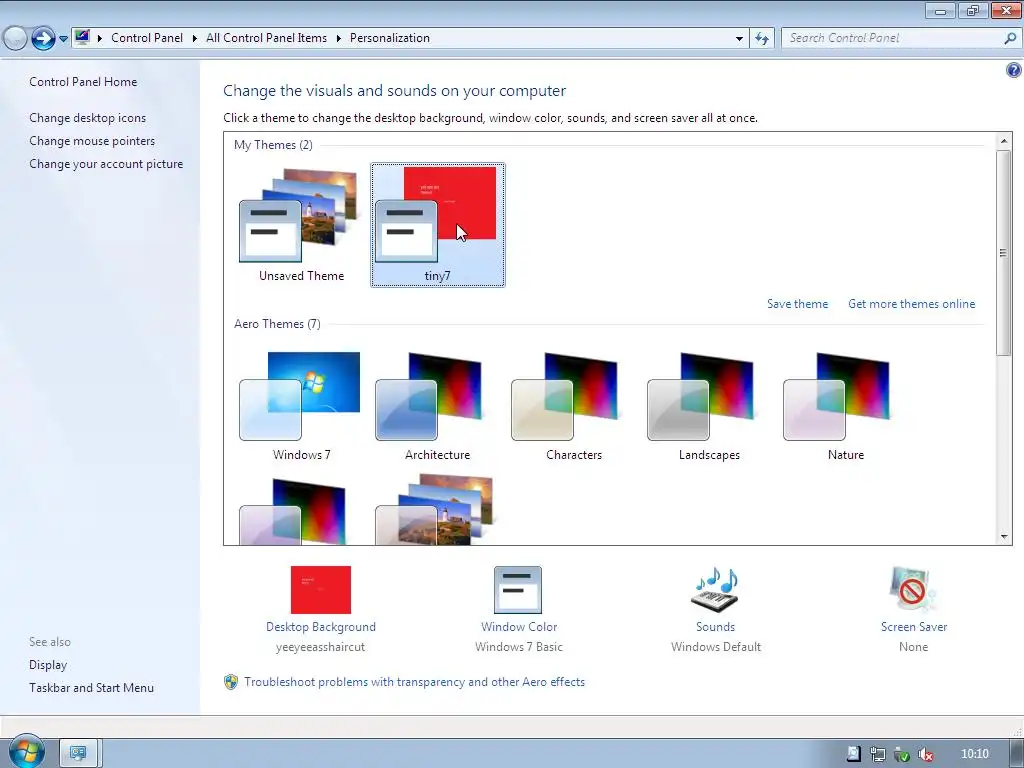Image resolution: width=1024 pixels, height=768 pixels.
Task: Click the network tray icon
Action: click(878, 754)
